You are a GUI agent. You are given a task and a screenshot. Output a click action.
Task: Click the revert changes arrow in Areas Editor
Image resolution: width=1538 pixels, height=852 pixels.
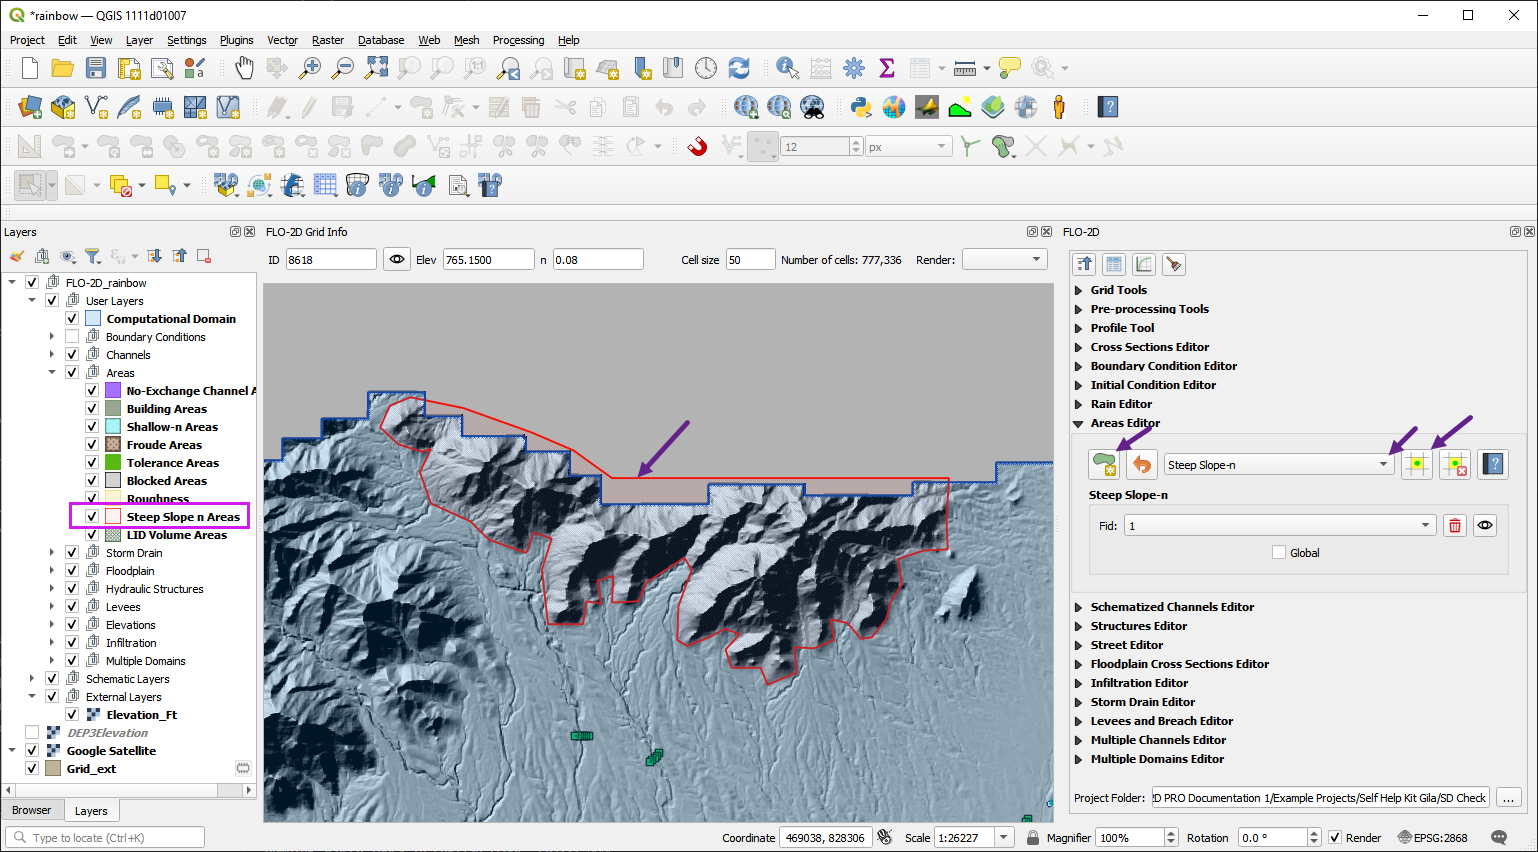tap(1142, 465)
